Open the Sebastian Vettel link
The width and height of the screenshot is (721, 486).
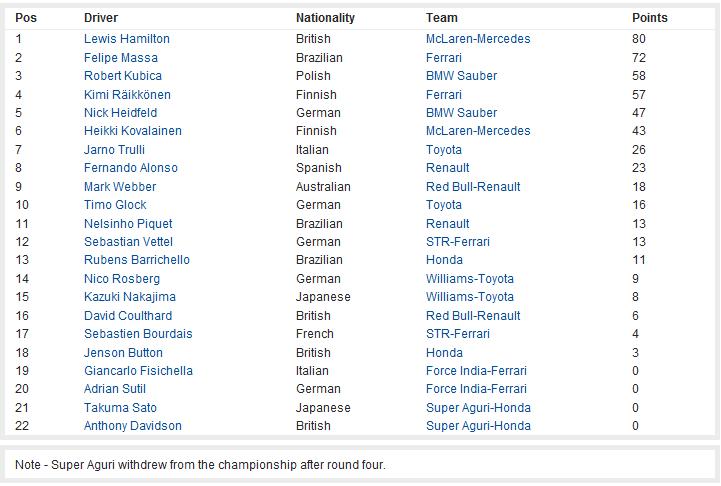coord(128,241)
